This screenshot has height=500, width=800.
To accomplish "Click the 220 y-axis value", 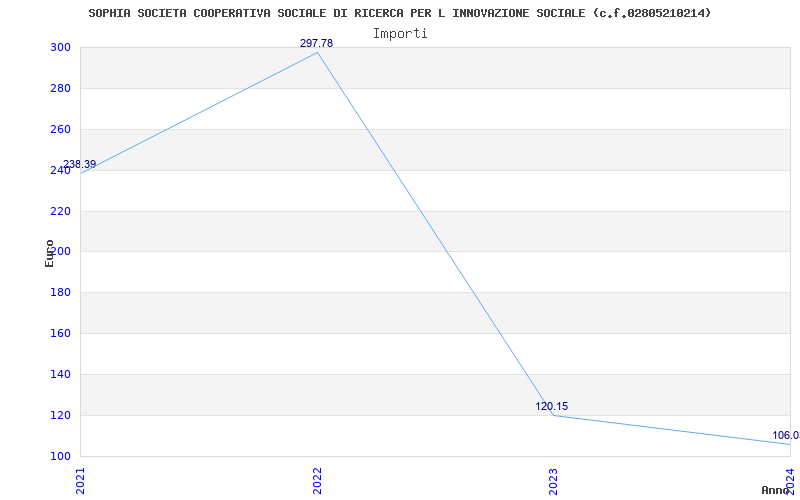I will point(60,211).
